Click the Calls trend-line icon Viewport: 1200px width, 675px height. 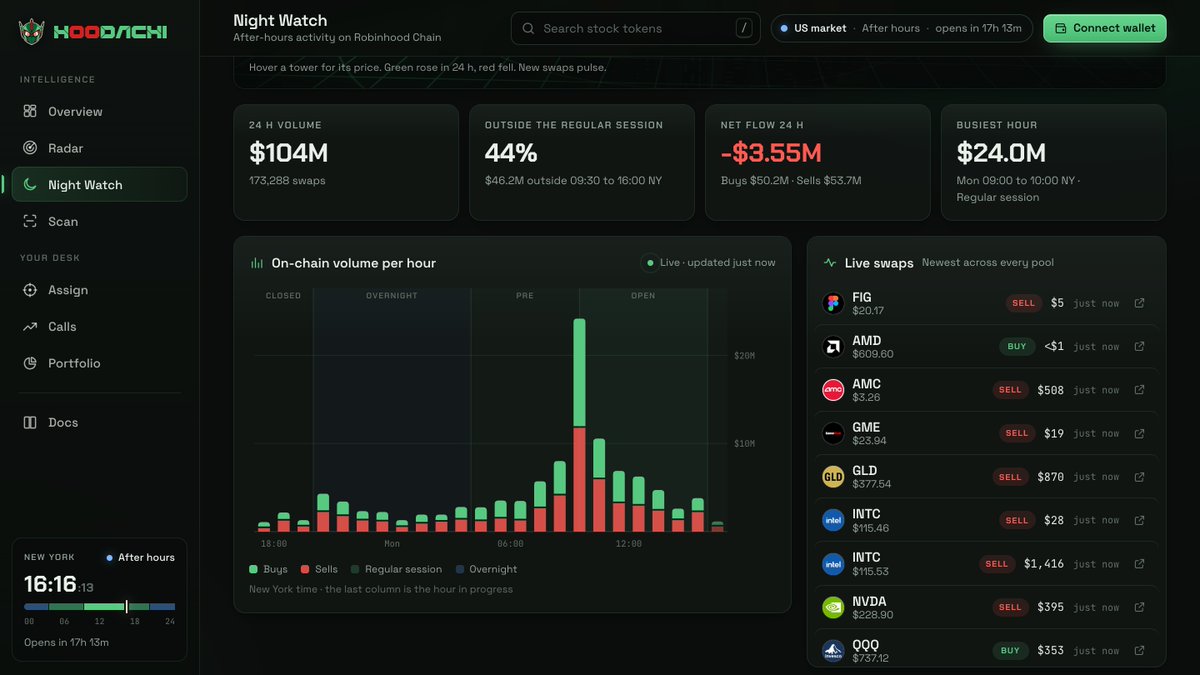(30, 327)
